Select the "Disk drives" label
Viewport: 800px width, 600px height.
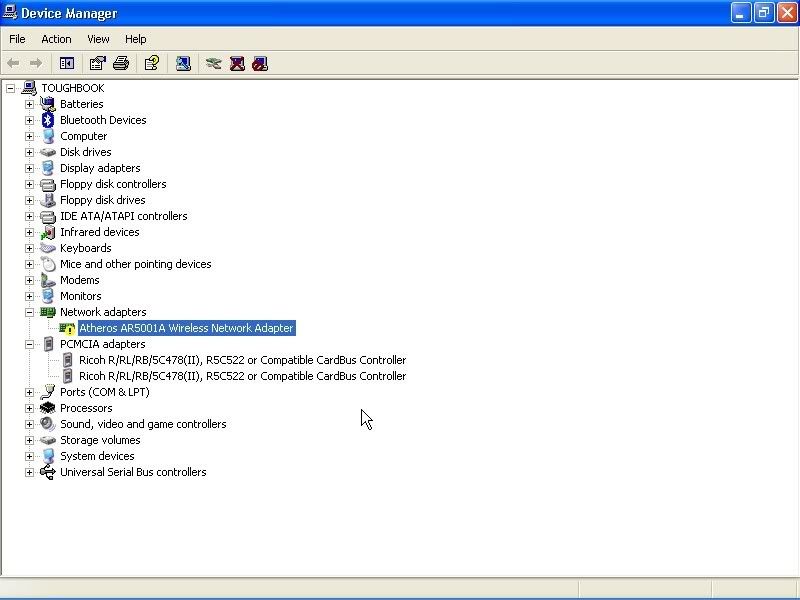click(x=86, y=152)
